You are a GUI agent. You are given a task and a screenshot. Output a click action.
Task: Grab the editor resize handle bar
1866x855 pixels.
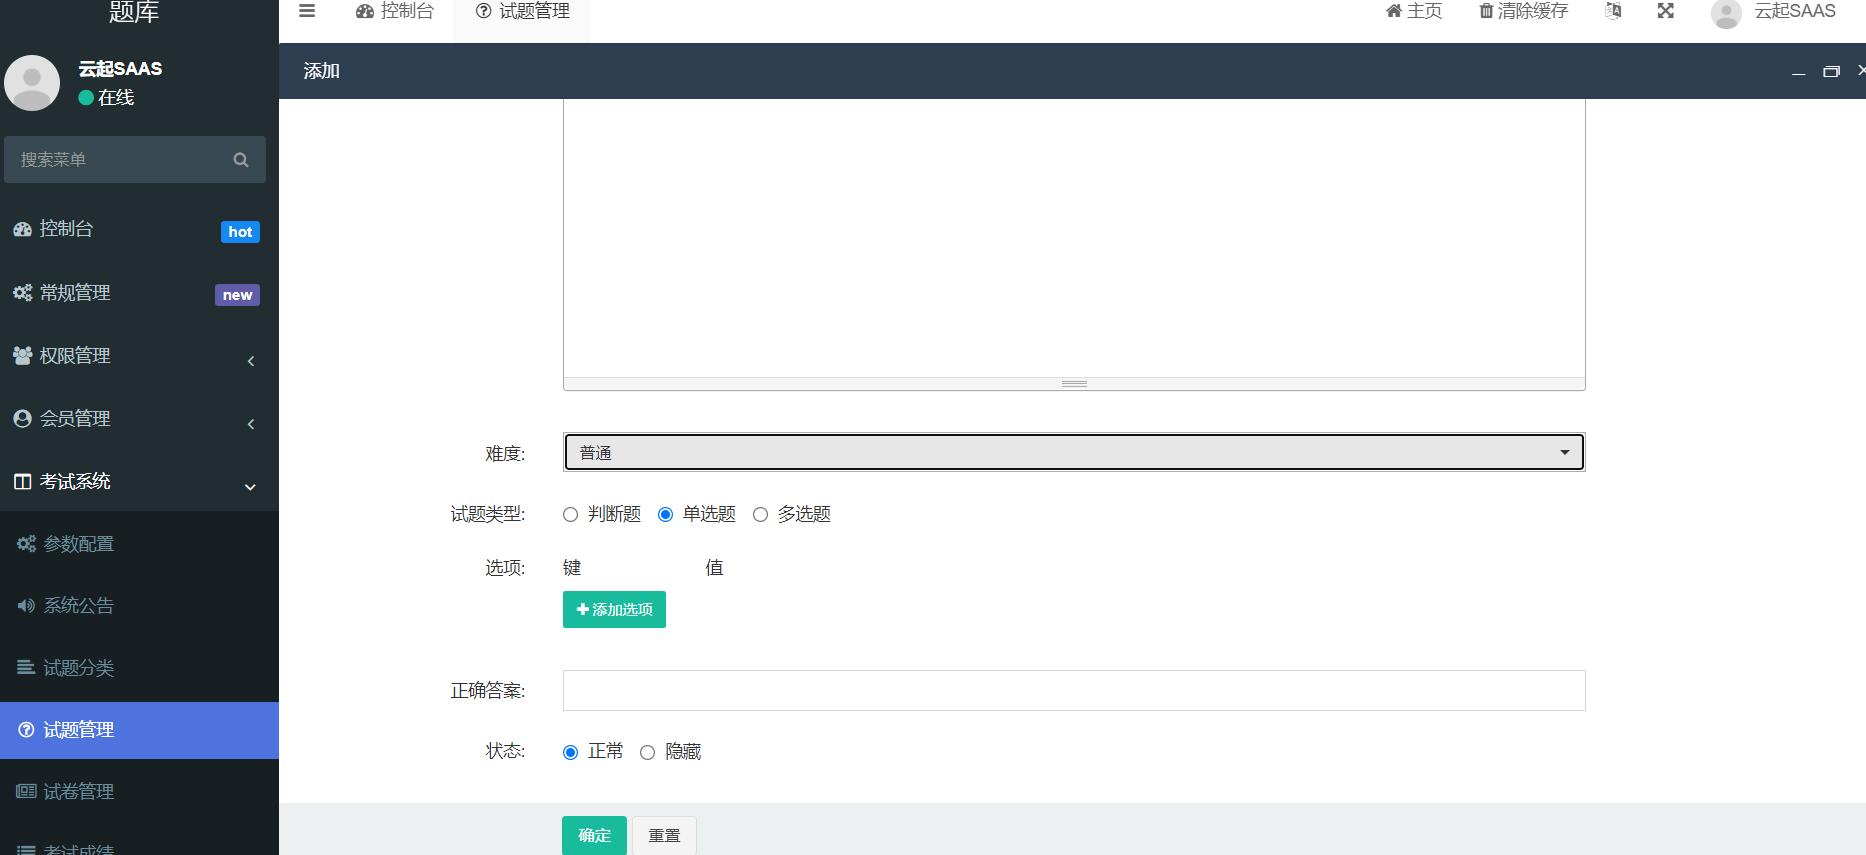coord(1074,384)
